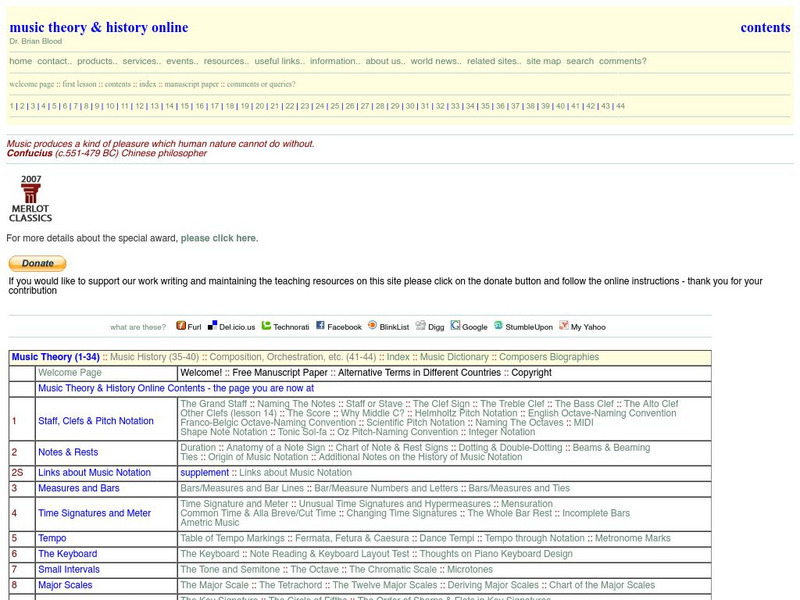Click 'The Chromatic Scale' topic link
Viewport: 800px width, 600px height.
(393, 569)
